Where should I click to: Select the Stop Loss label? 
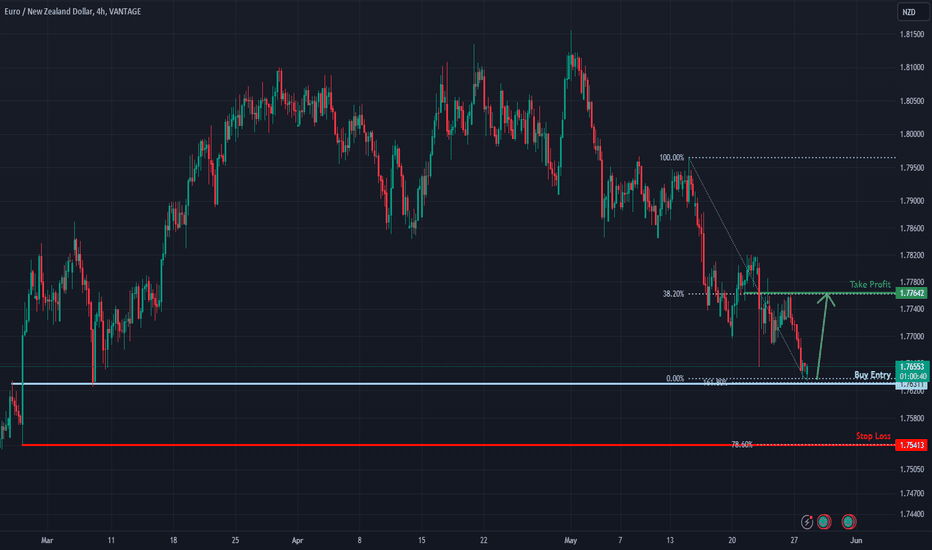click(873, 436)
